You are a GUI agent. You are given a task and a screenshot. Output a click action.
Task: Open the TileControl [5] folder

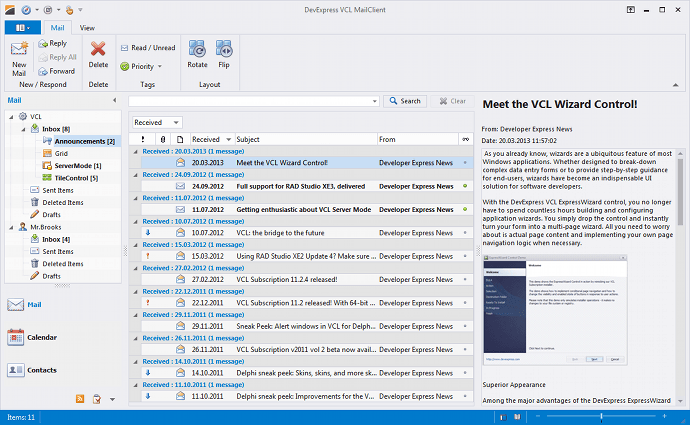(76, 178)
